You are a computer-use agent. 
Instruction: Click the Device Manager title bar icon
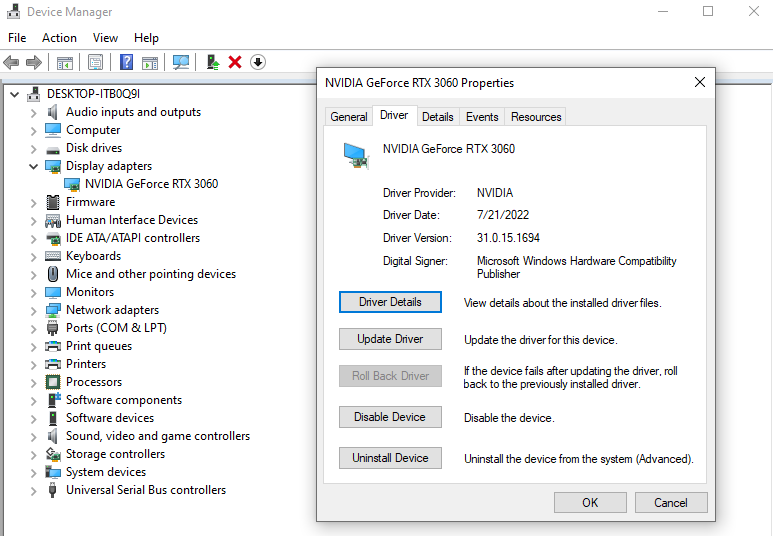pos(13,11)
